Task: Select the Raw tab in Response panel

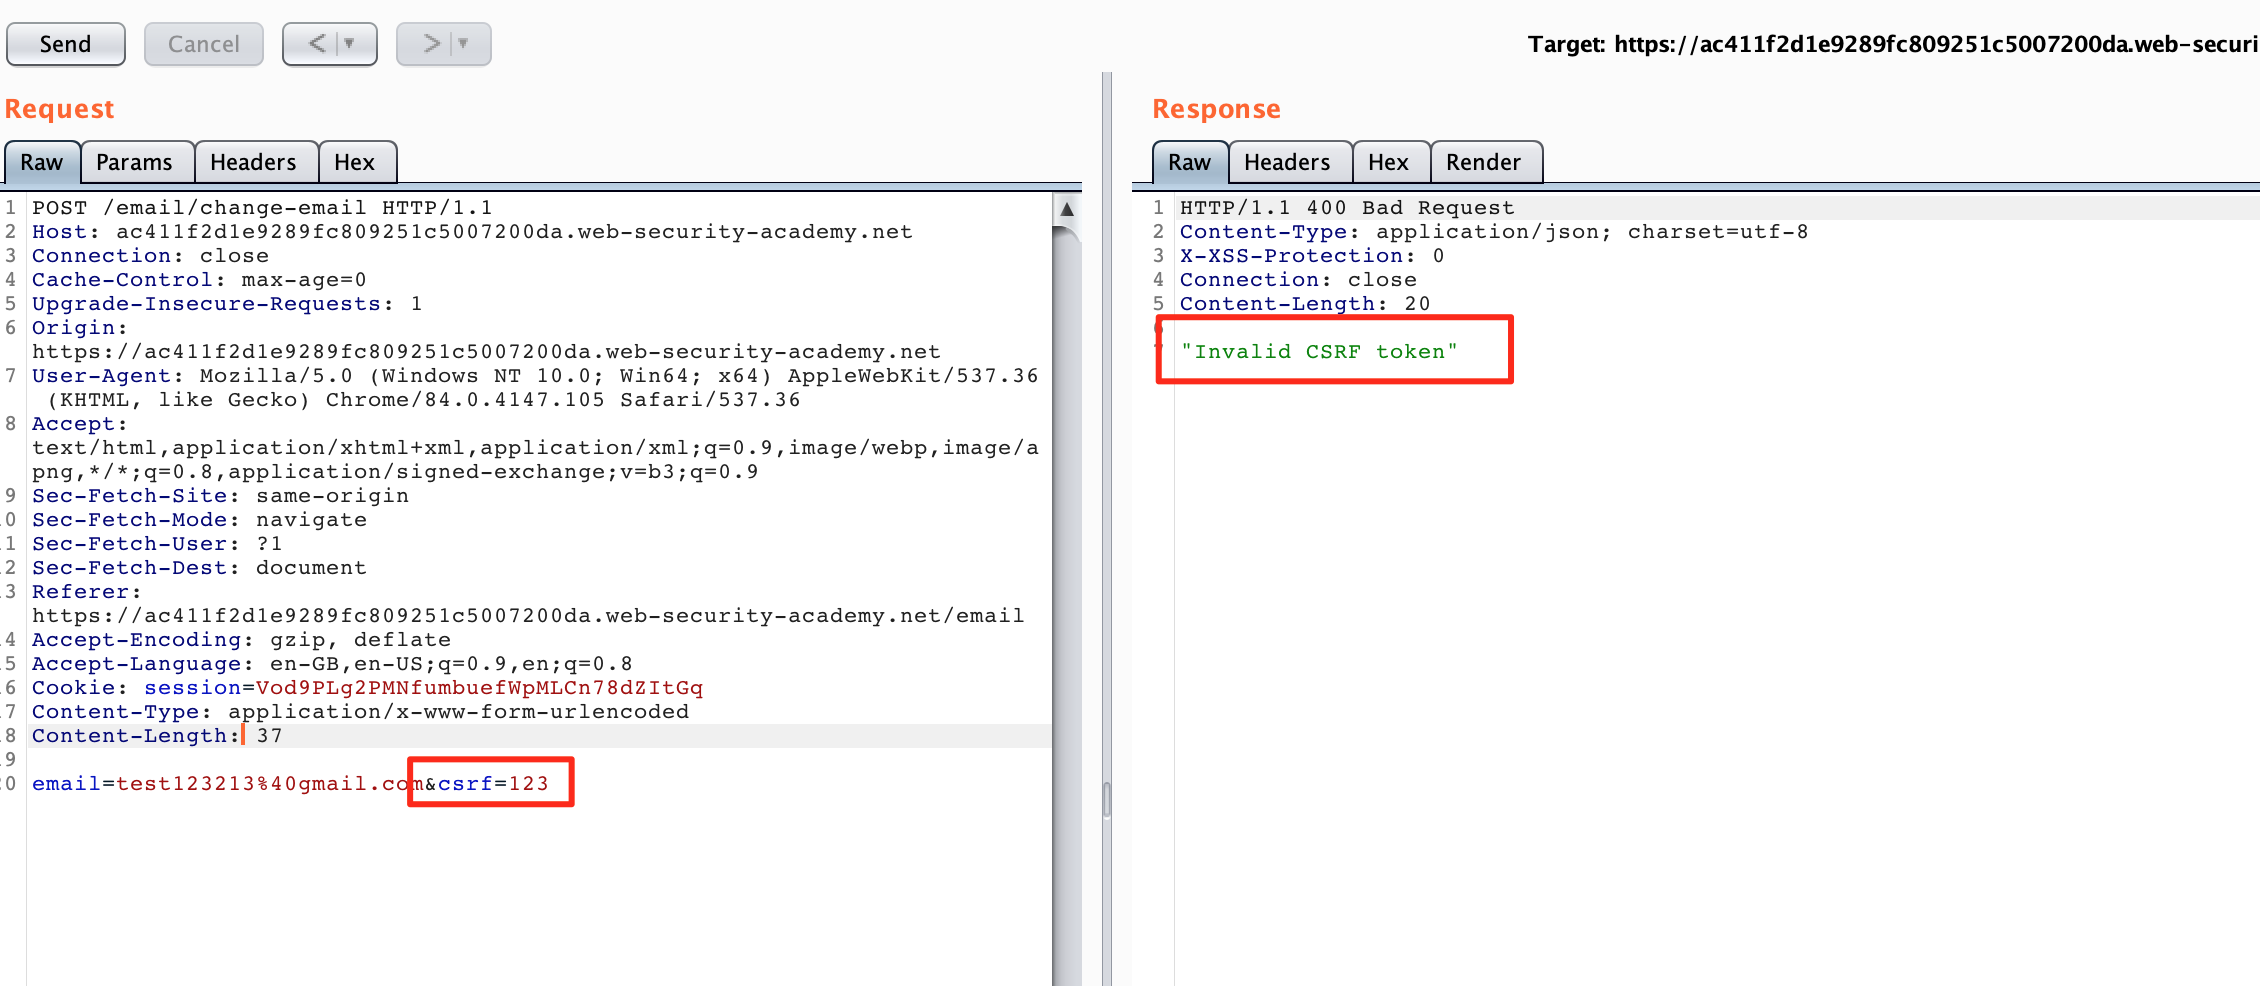Action: coord(1189,162)
